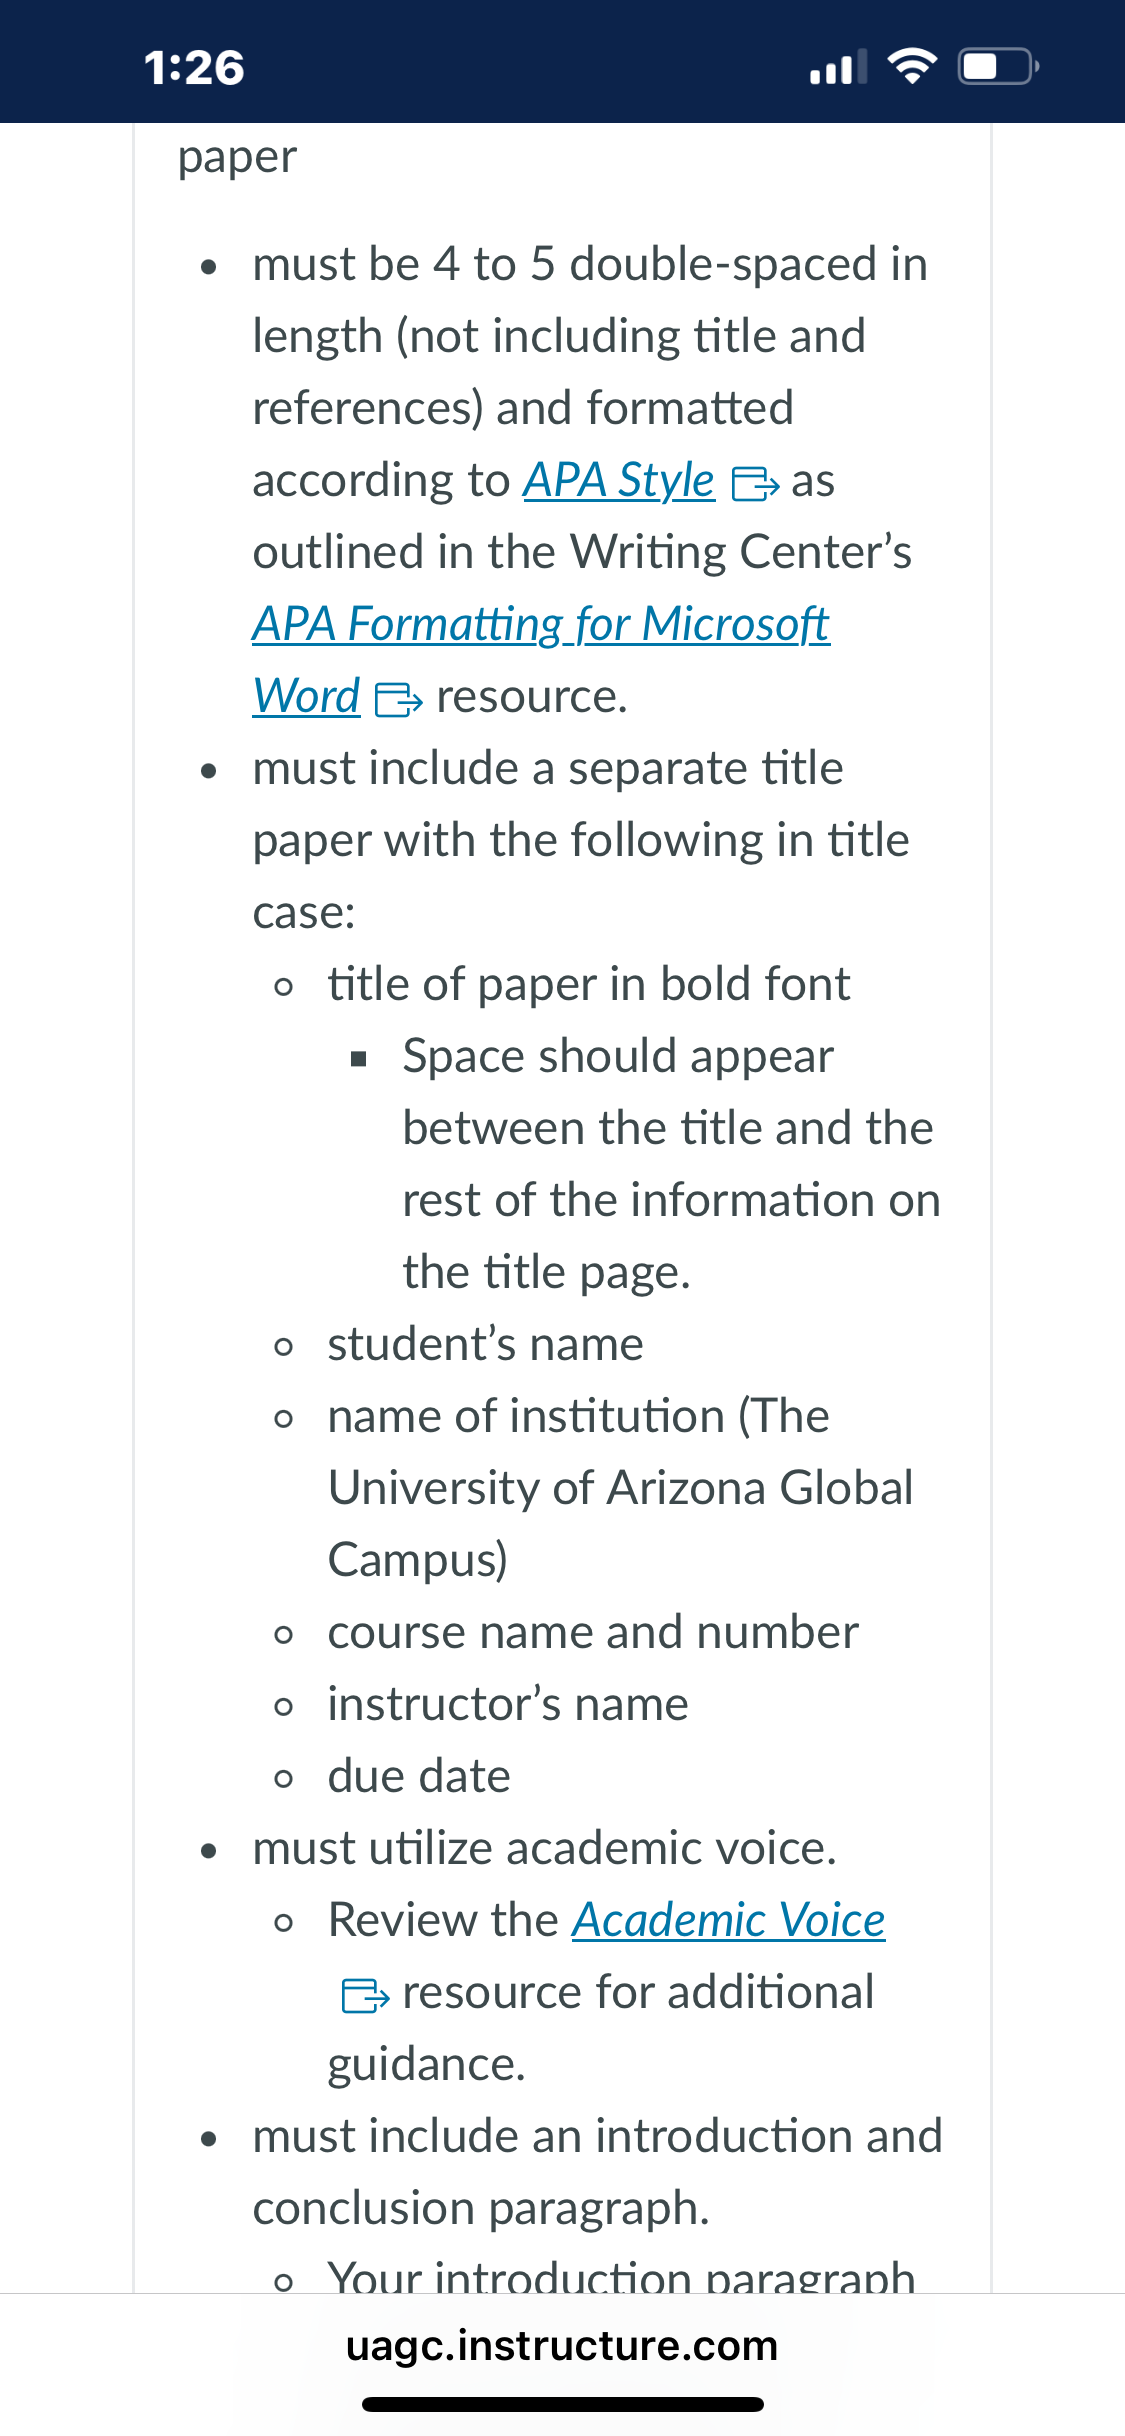Open the APA Style link

(x=619, y=481)
